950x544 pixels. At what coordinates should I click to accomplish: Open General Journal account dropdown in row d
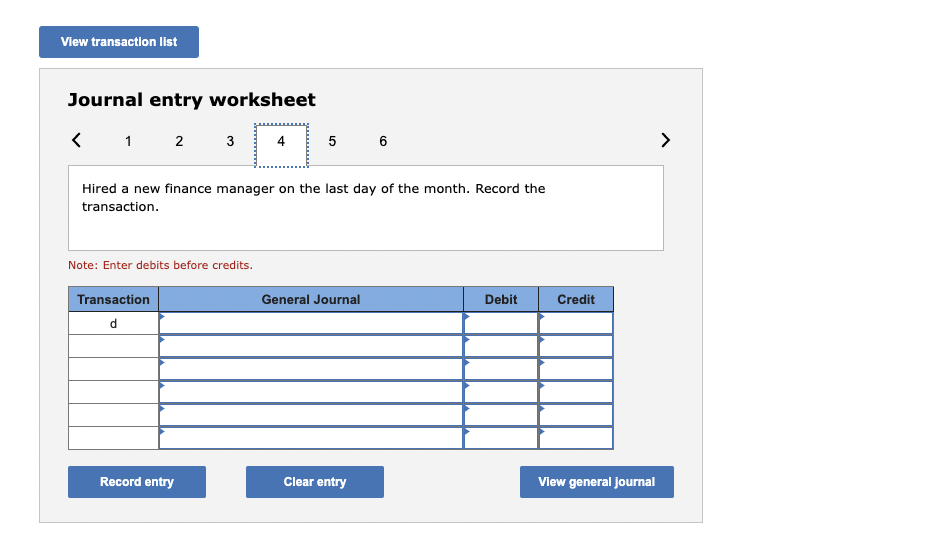[311, 323]
